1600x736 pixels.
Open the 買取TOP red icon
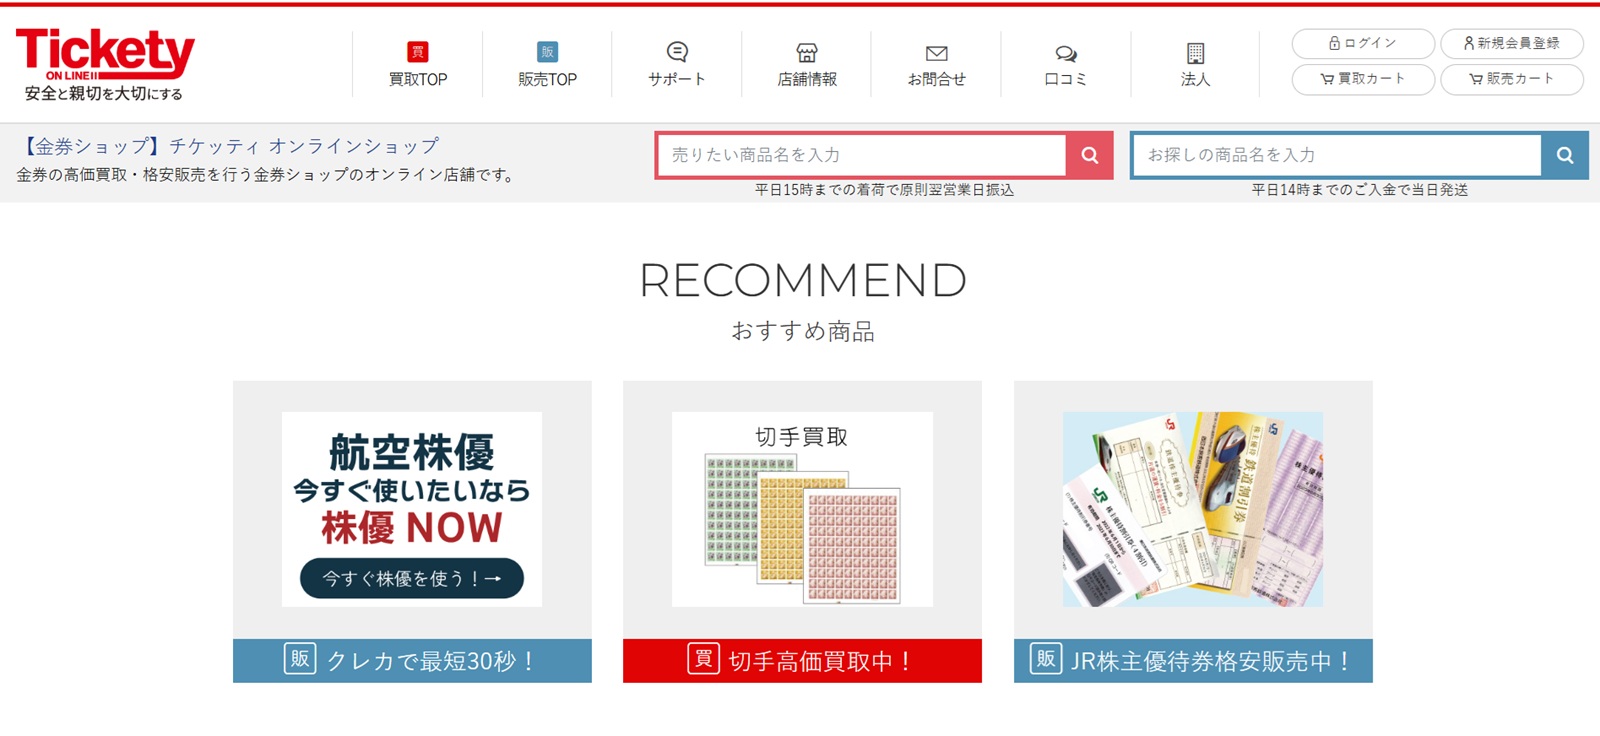(x=418, y=52)
